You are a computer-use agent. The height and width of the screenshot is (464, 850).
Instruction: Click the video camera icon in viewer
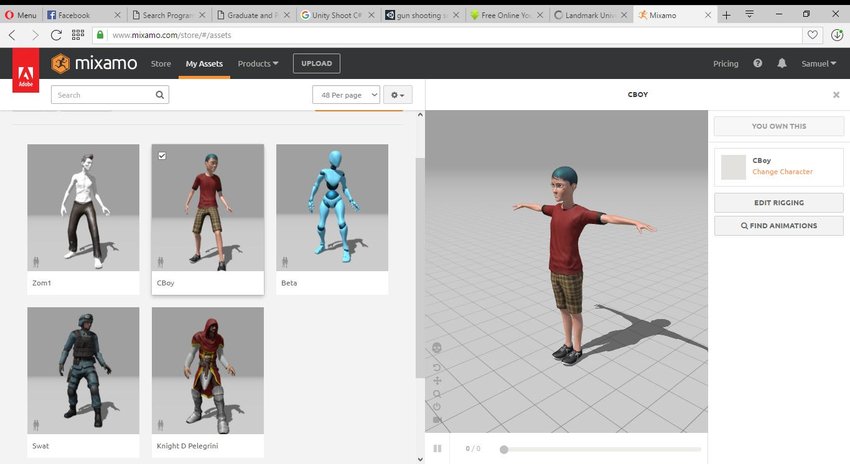click(437, 420)
